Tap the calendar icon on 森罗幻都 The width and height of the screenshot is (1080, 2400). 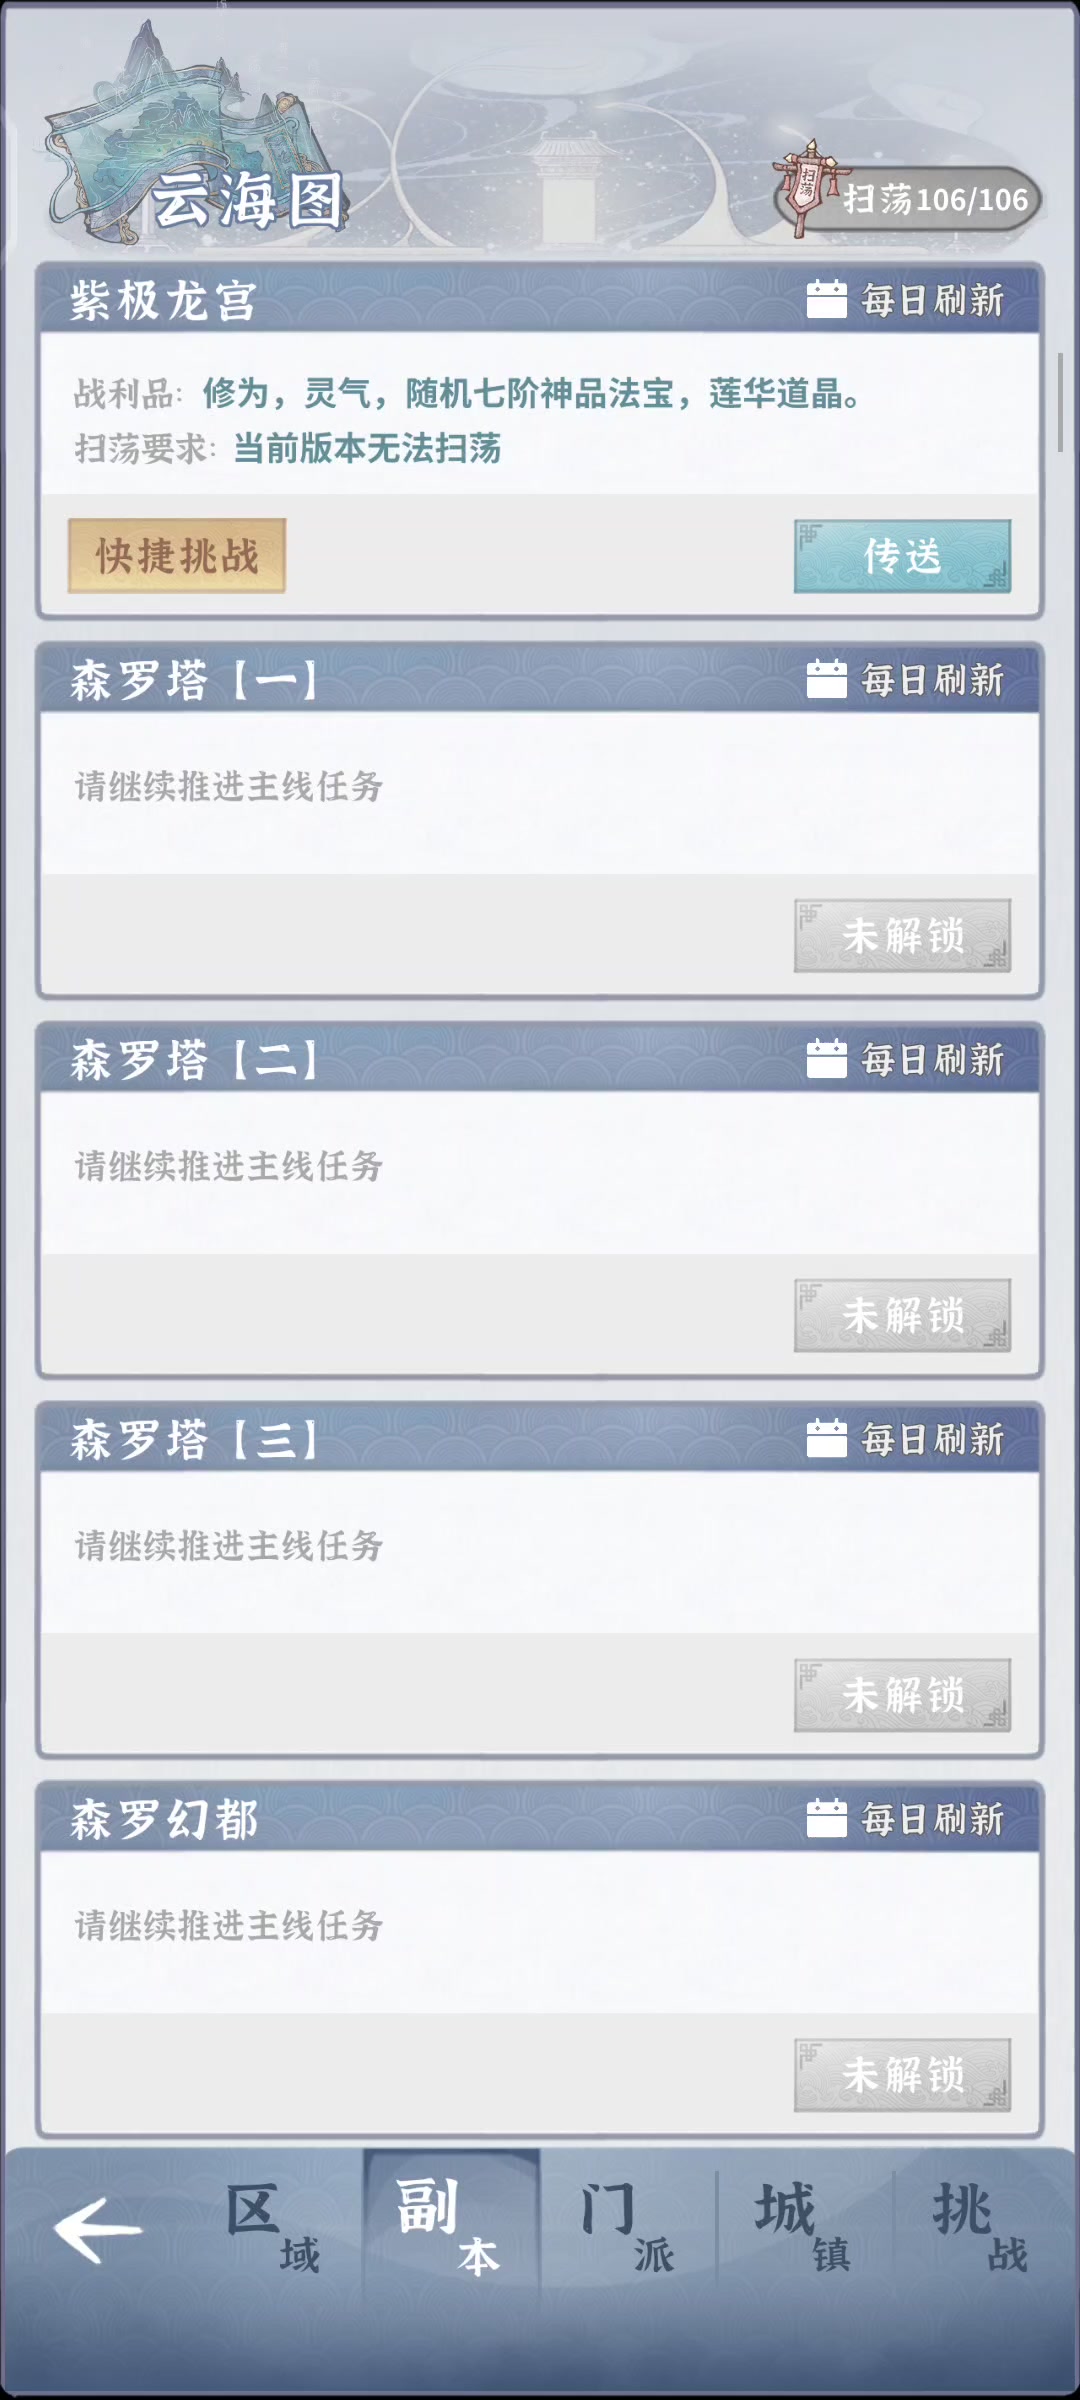point(826,1819)
